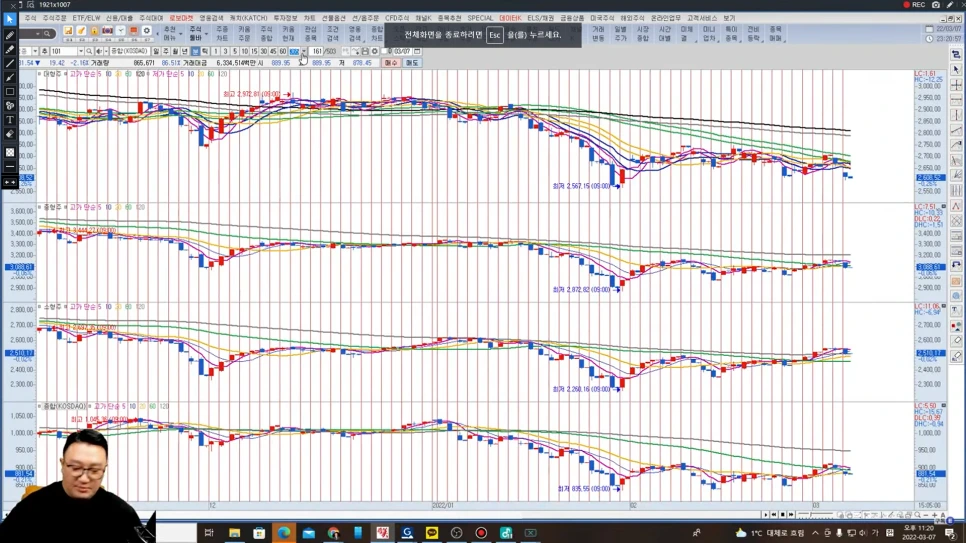Select the 30-minute interval button

[x=264, y=51]
